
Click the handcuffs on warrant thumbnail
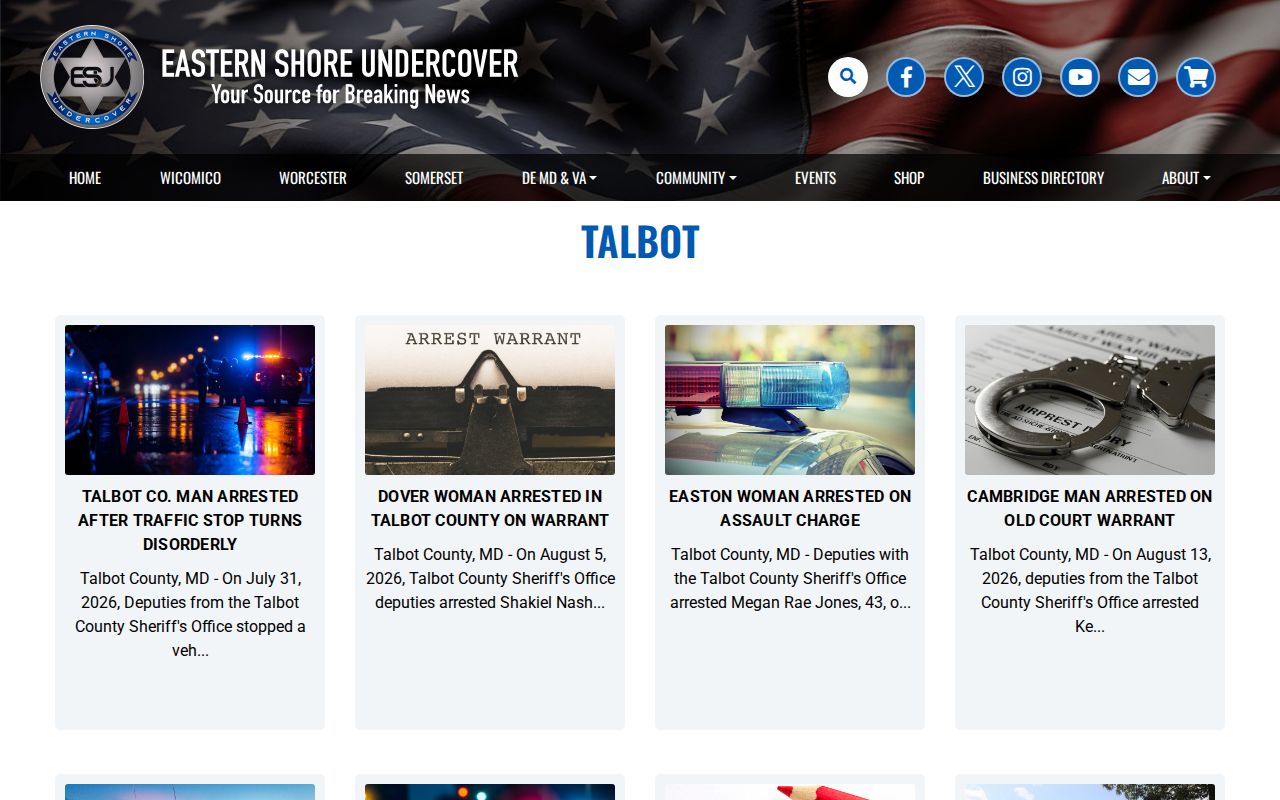click(x=1090, y=400)
